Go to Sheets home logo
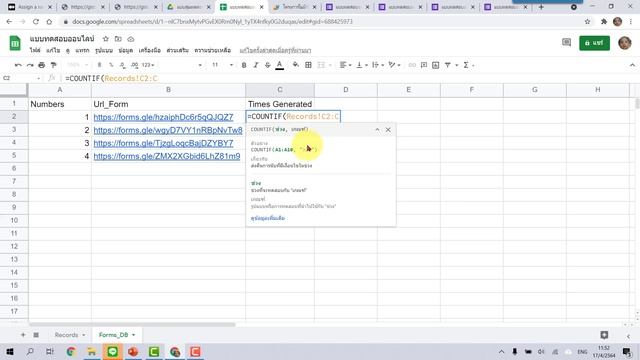Image resolution: width=640 pixels, height=360 pixels. 15,43
